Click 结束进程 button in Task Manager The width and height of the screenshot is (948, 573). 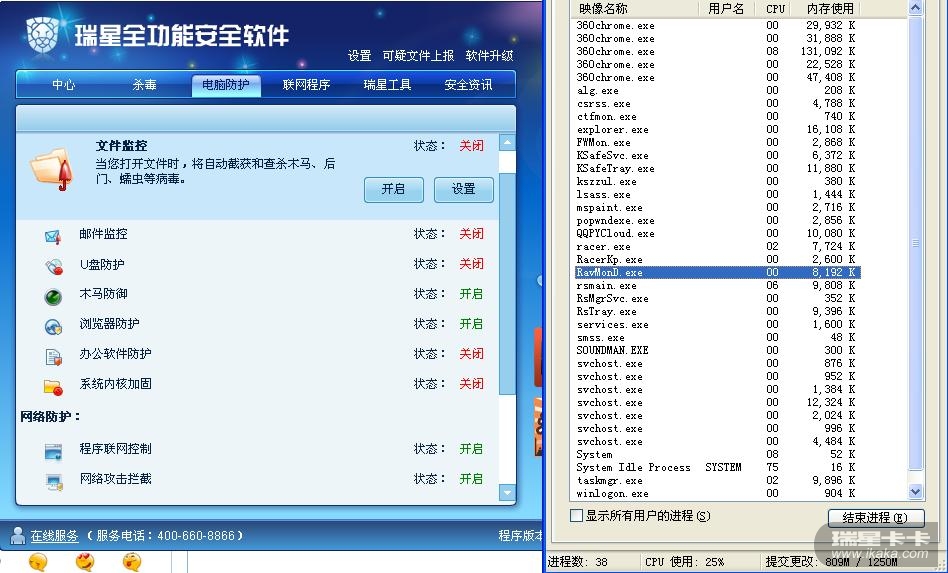(x=875, y=518)
